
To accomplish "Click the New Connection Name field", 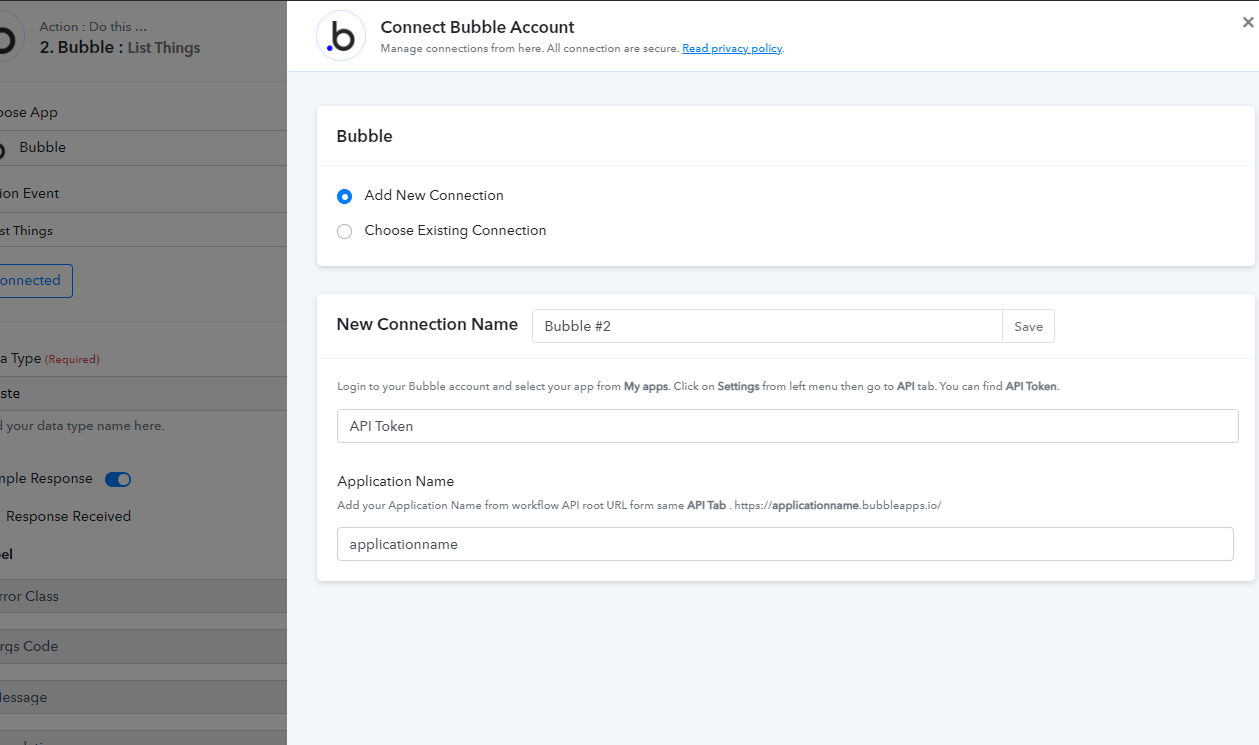I will pyautogui.click(x=767, y=326).
